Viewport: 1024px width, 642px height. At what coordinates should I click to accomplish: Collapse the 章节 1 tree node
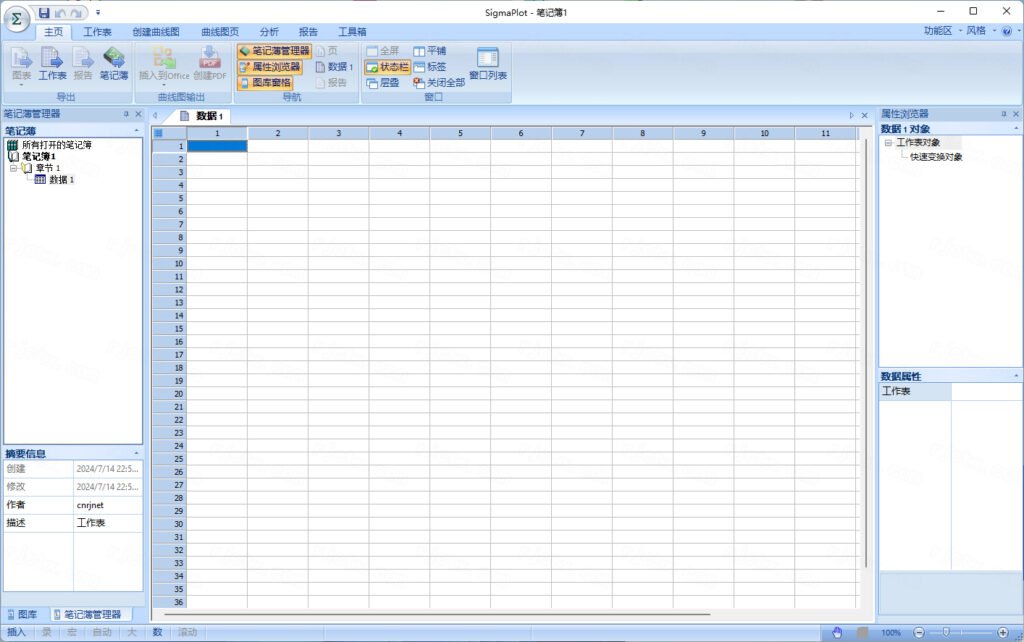(13, 168)
